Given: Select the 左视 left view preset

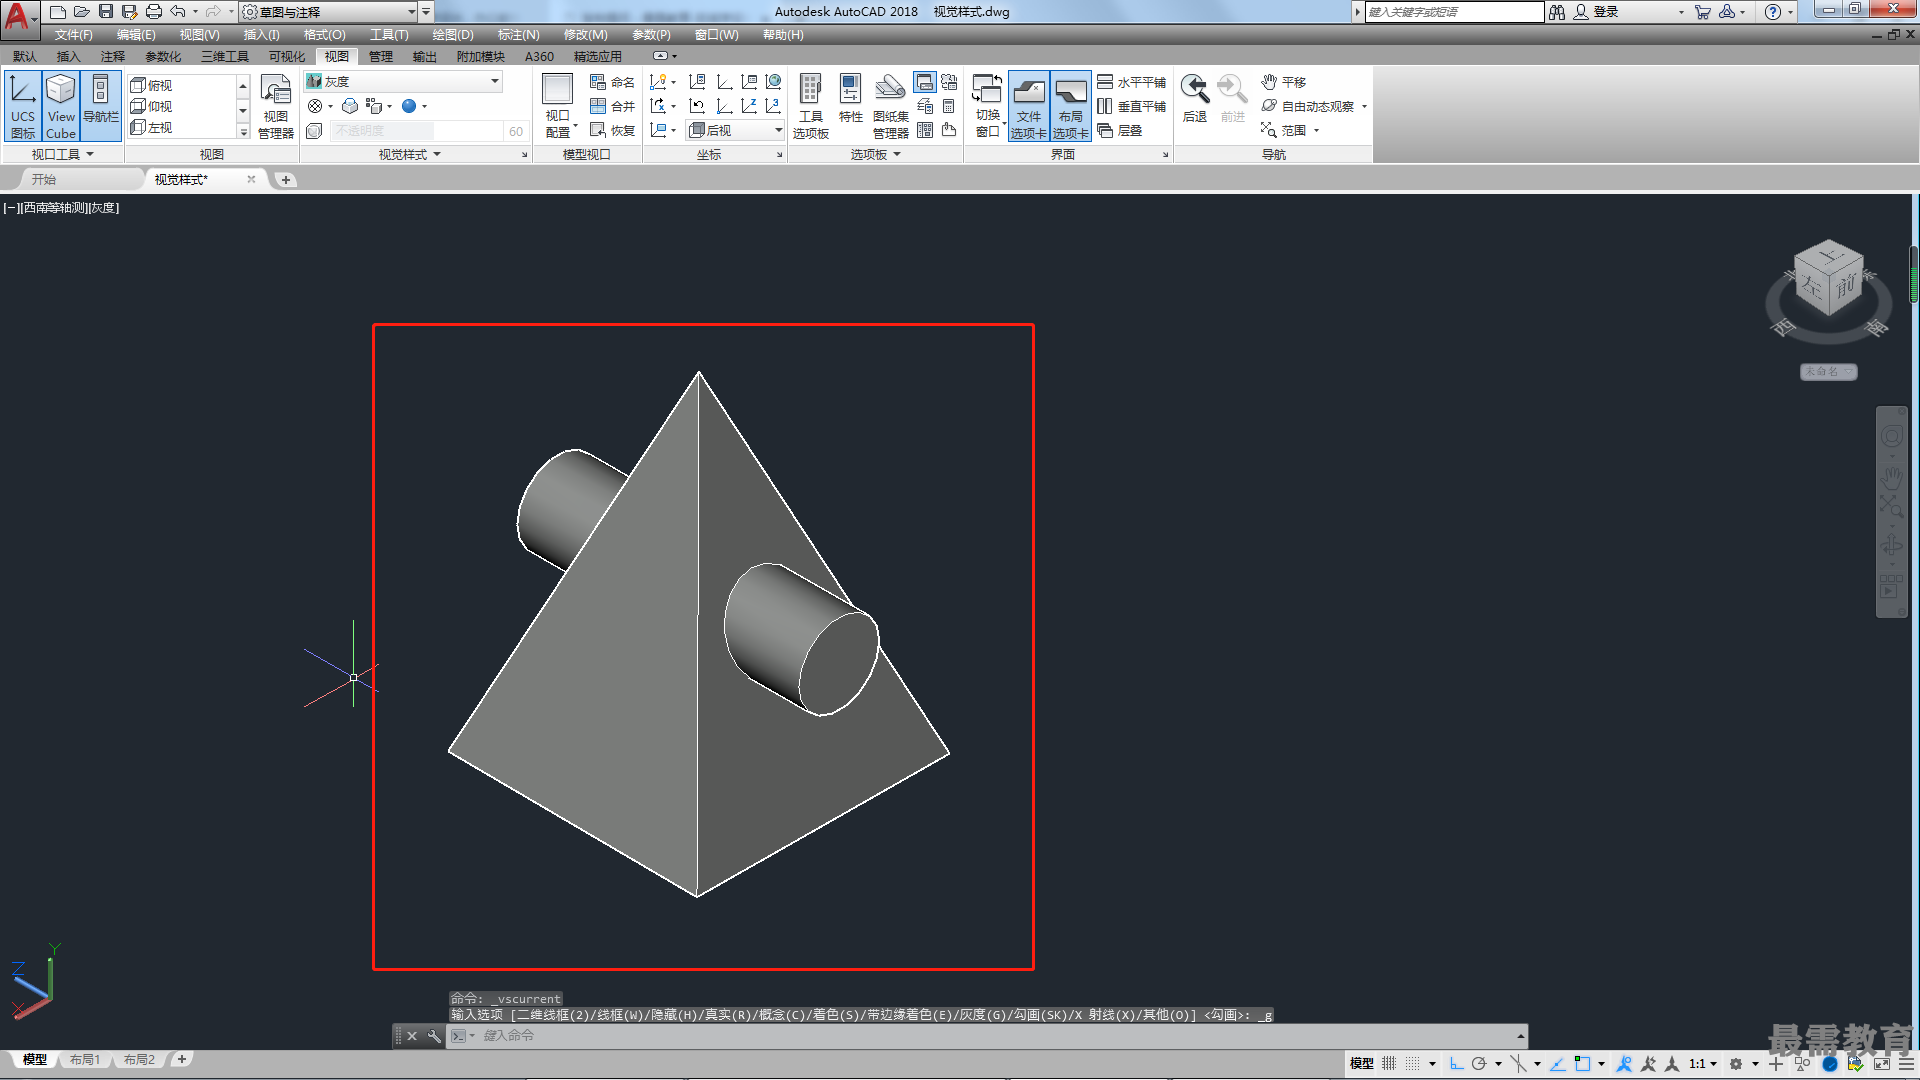Looking at the screenshot, I should pos(152,127).
